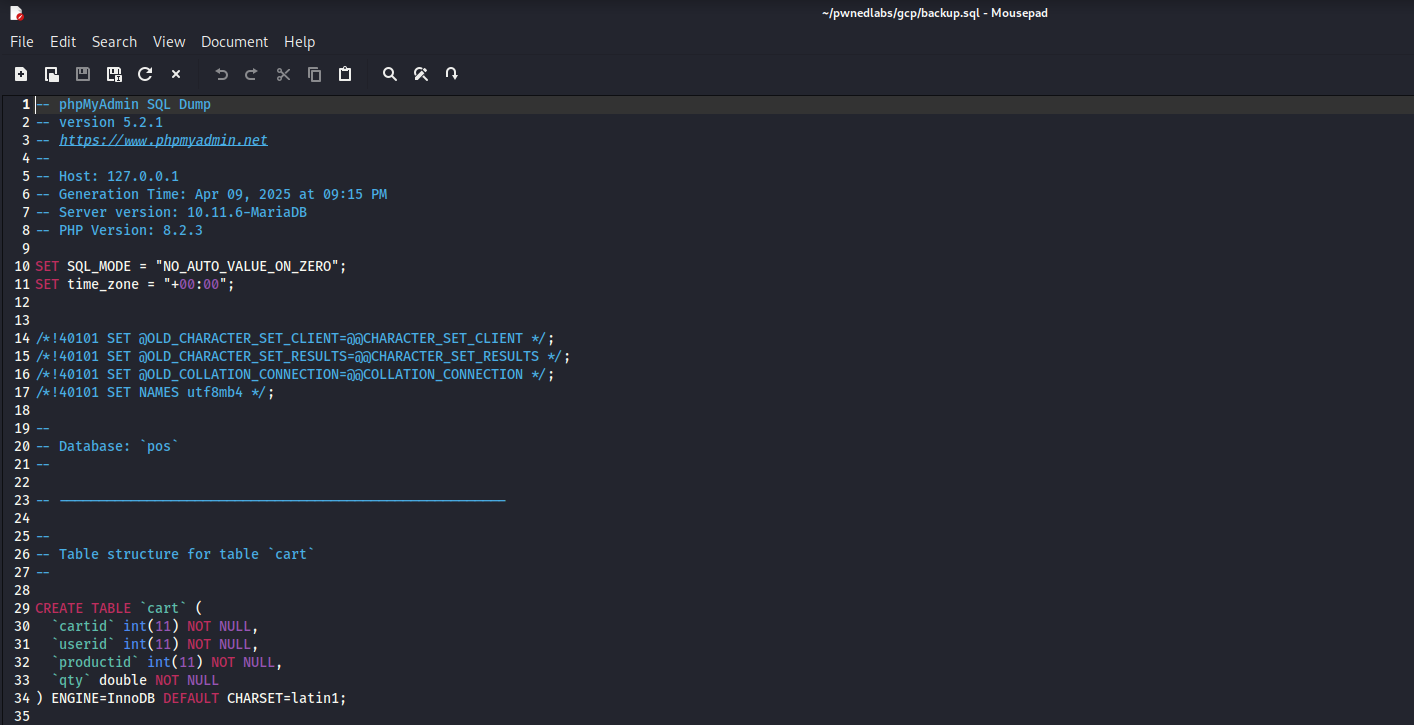This screenshot has width=1414, height=725.
Task: Click 'Table structure for table `cart`' text
Action: coord(187,554)
